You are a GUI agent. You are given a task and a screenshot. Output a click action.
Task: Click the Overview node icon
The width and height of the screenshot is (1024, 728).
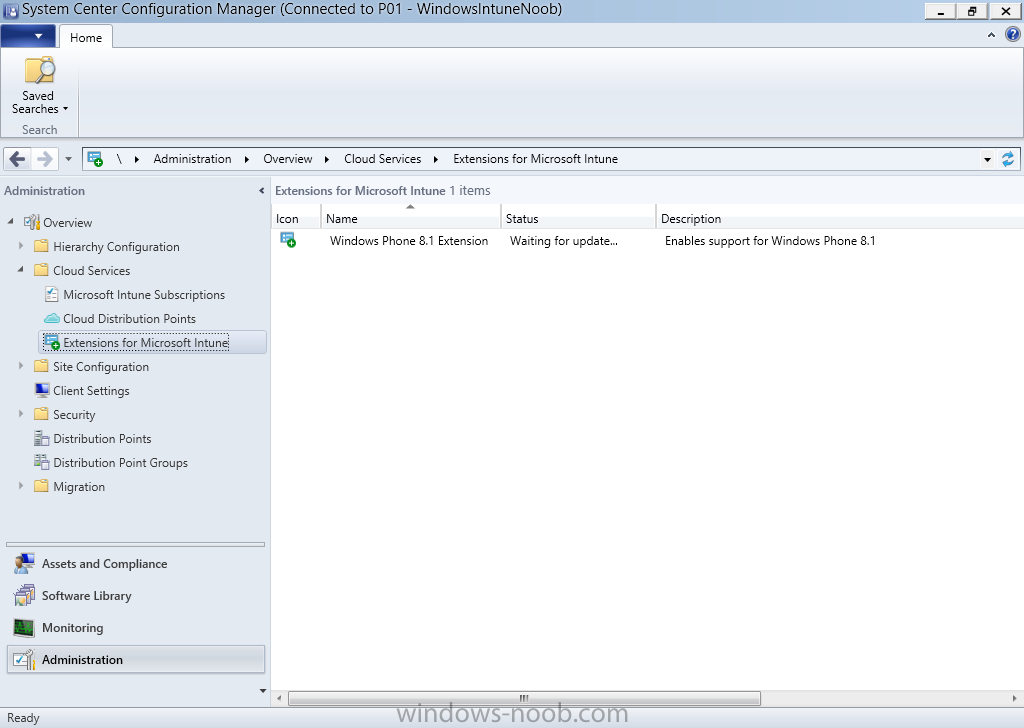point(32,222)
